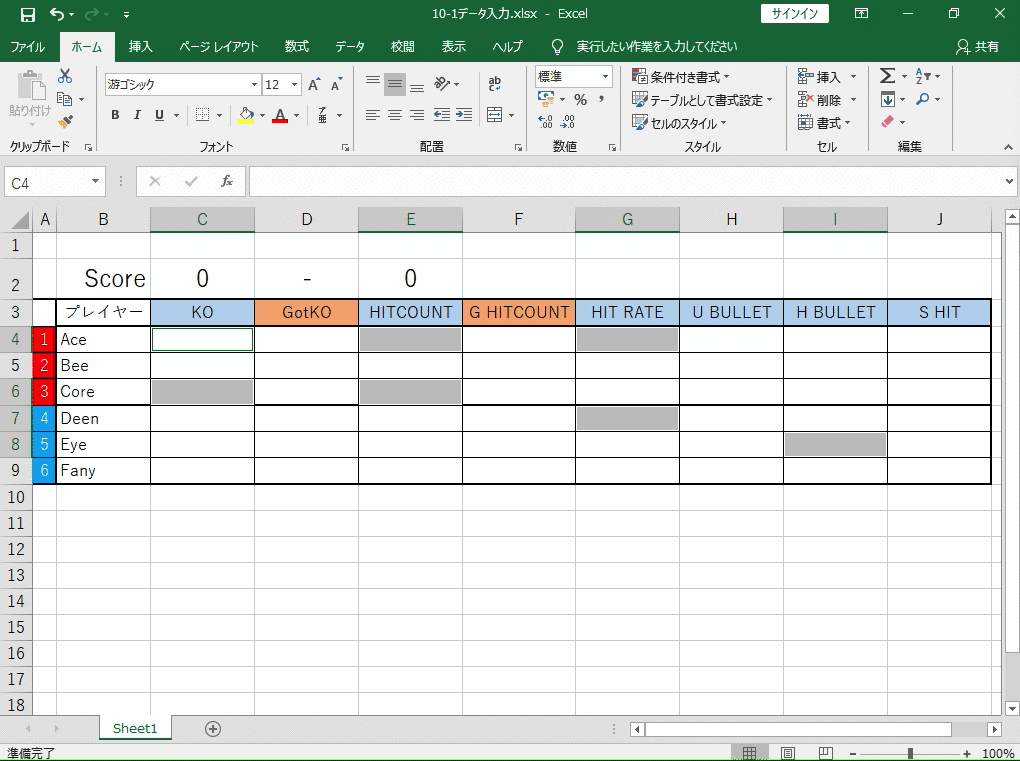Add a new sheet with the plus icon
This screenshot has width=1020, height=761.
click(212, 729)
